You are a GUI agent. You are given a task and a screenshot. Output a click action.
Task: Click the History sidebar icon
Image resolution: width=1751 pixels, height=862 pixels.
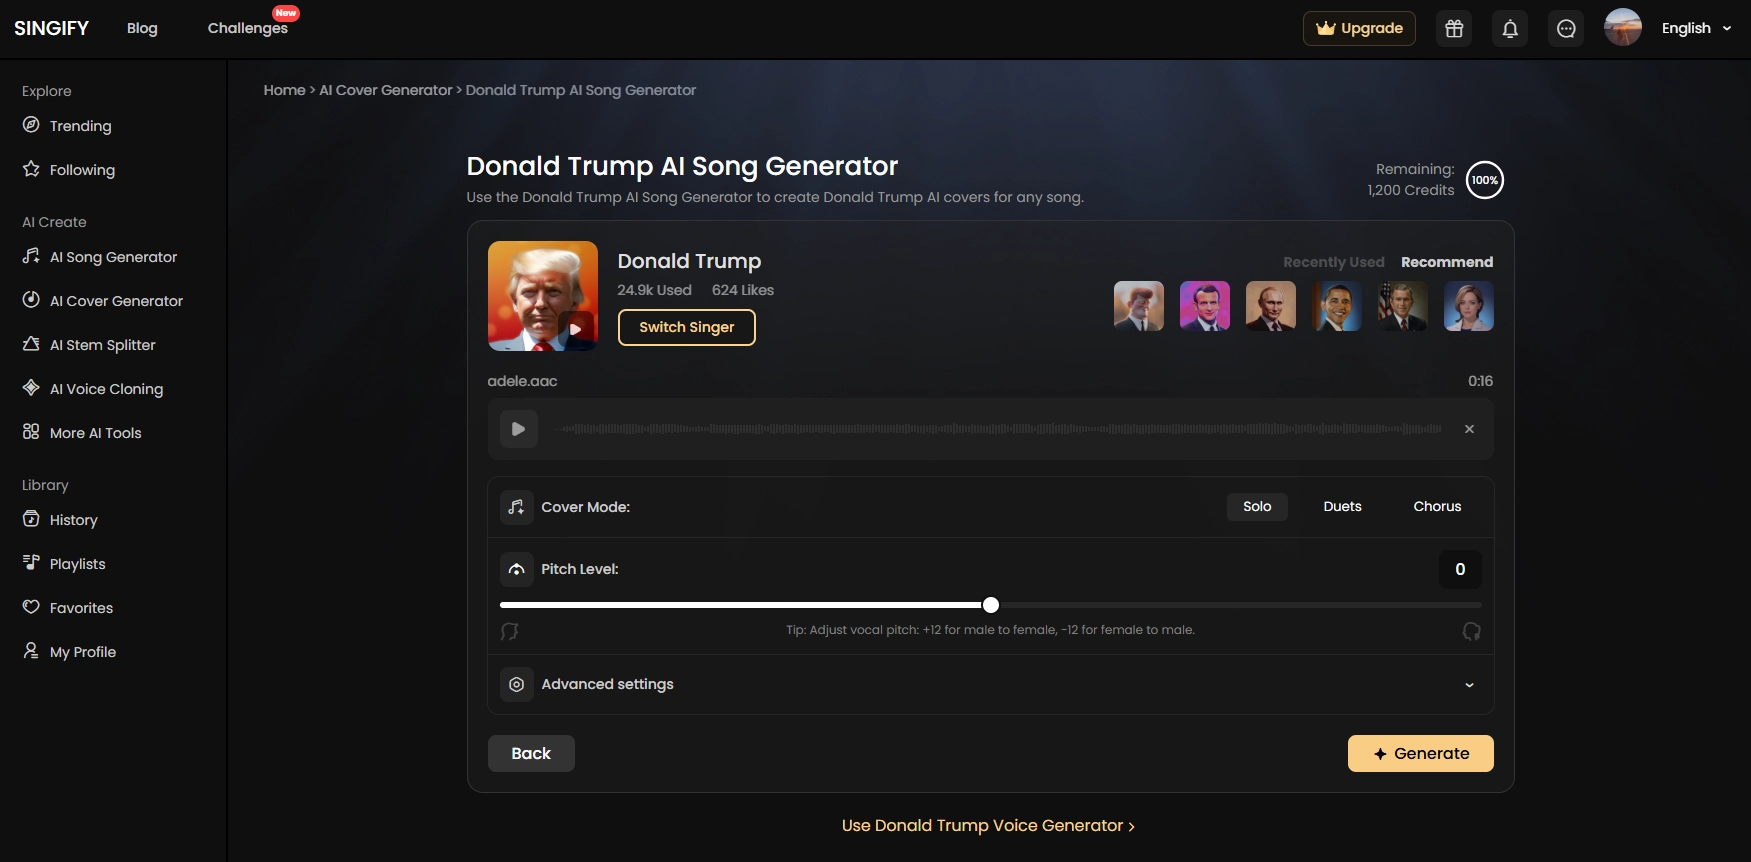(x=31, y=519)
